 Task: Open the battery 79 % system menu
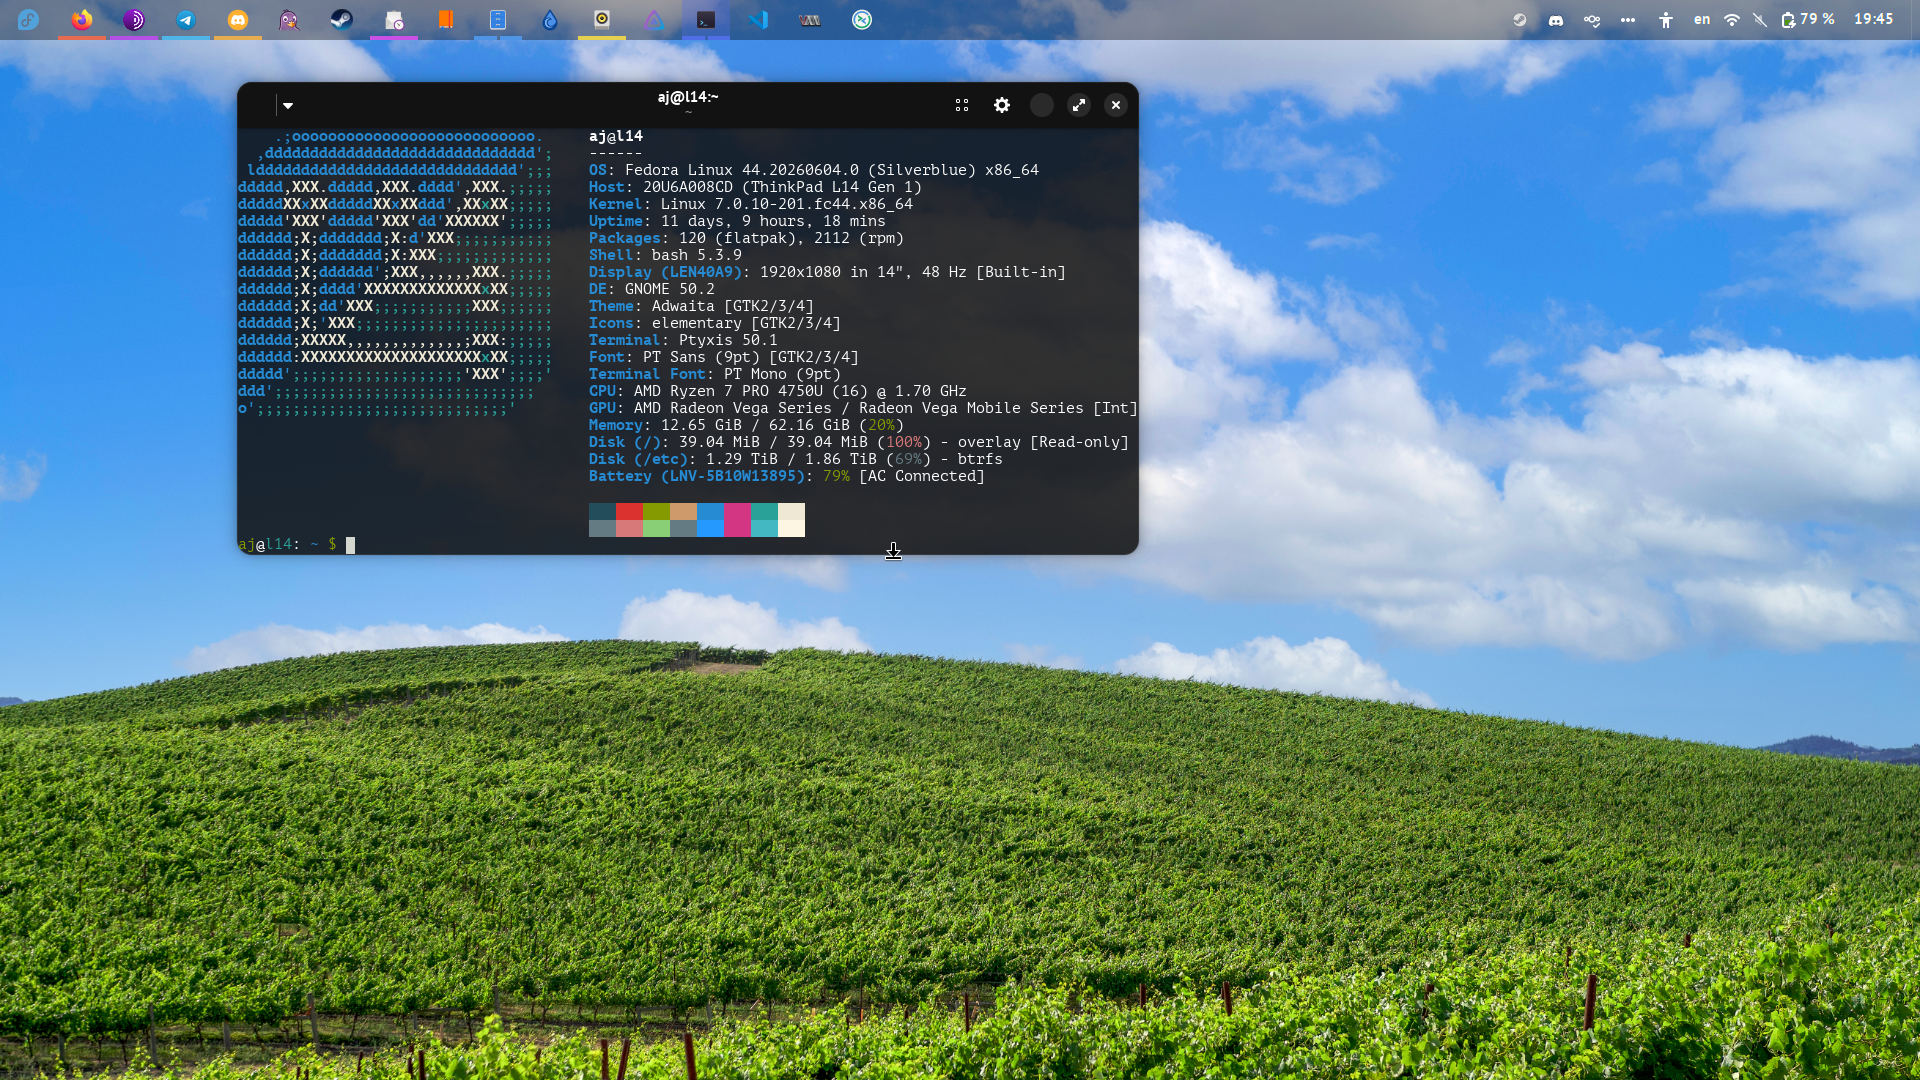1808,20
